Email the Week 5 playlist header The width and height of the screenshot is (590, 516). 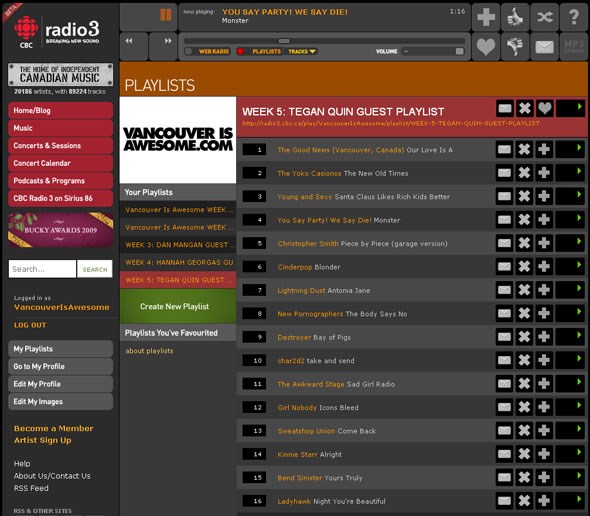[505, 109]
